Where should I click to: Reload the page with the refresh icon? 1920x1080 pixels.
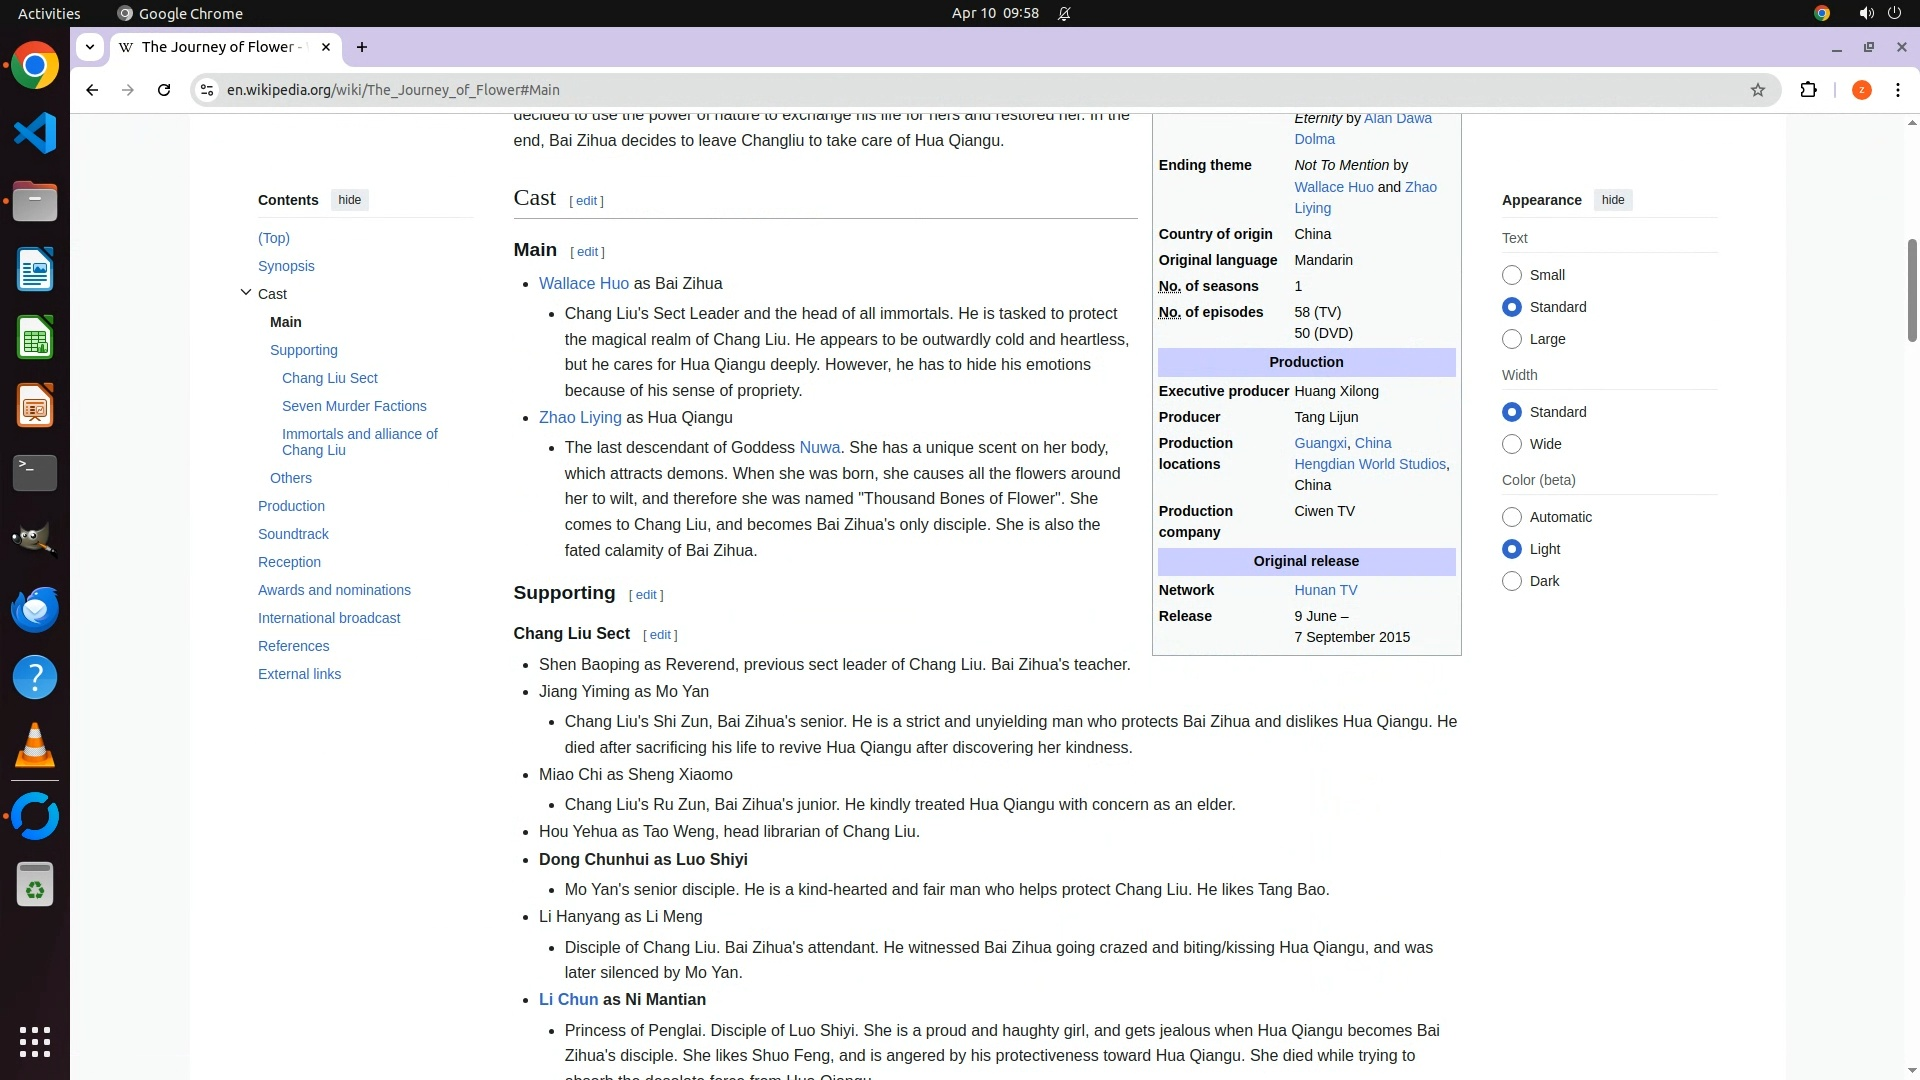(164, 90)
